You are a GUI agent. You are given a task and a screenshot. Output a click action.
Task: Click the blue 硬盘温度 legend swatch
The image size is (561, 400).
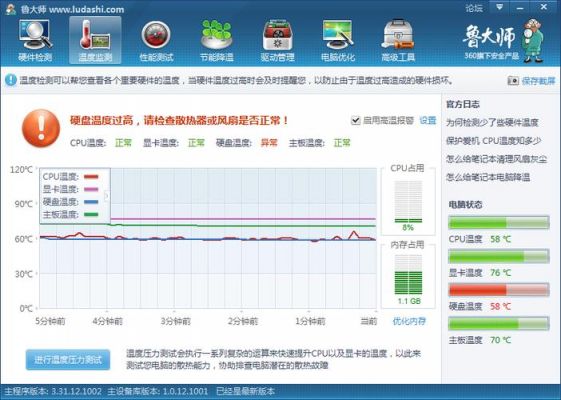point(91,202)
